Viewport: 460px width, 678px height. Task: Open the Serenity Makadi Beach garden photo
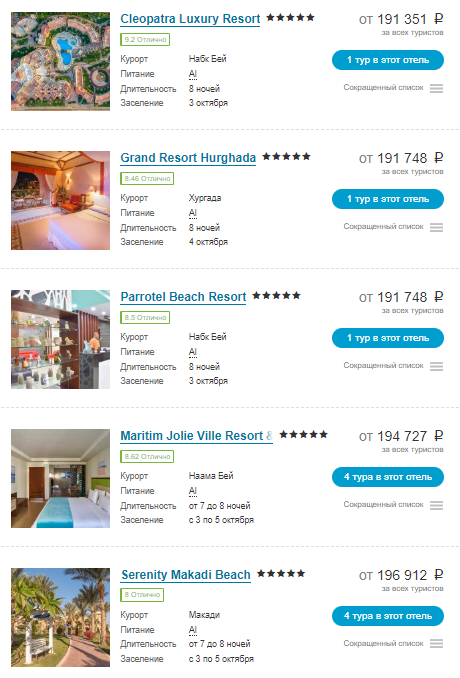point(61,617)
